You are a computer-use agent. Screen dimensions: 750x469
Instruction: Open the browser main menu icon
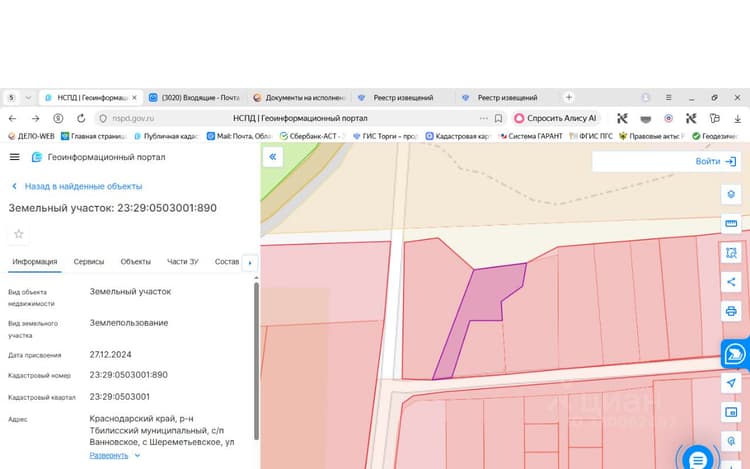(669, 98)
